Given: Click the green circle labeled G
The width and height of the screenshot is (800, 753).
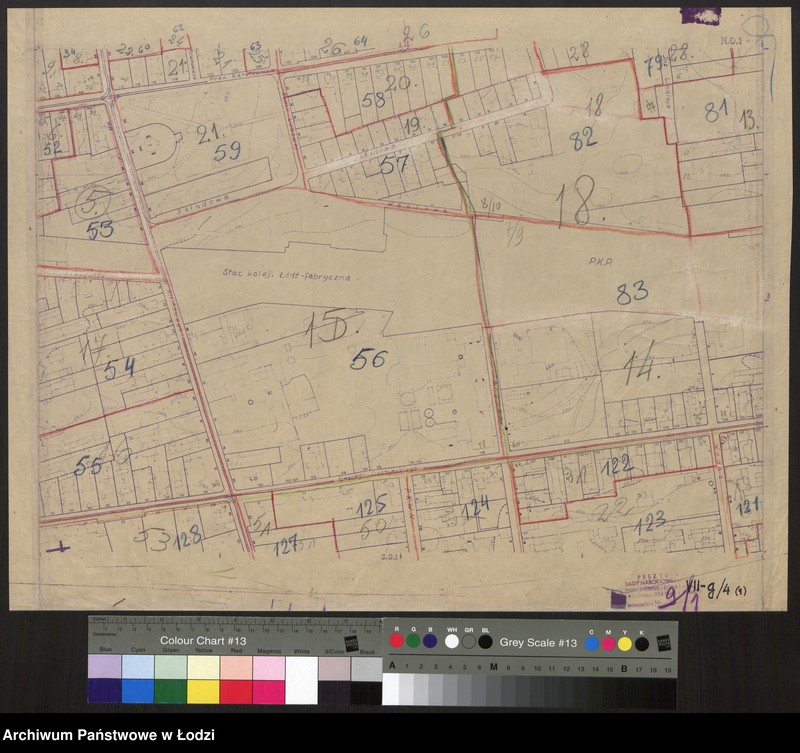Looking at the screenshot, I should (413, 641).
